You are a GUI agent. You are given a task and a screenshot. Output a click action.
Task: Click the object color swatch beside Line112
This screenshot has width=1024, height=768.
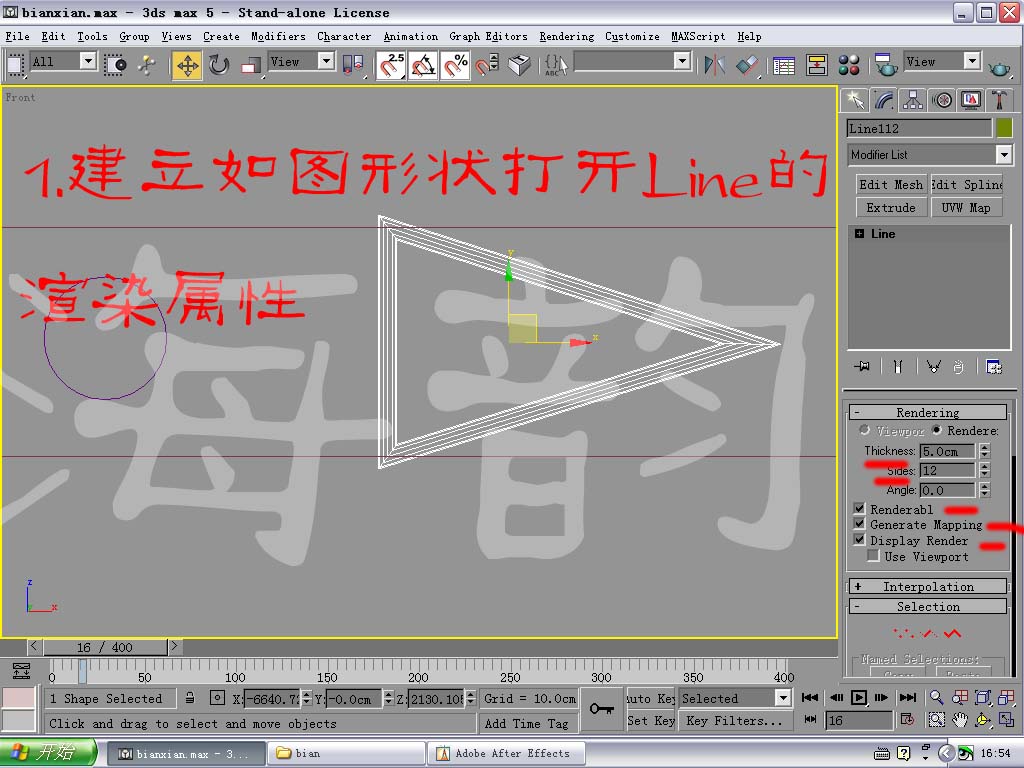pos(1005,128)
